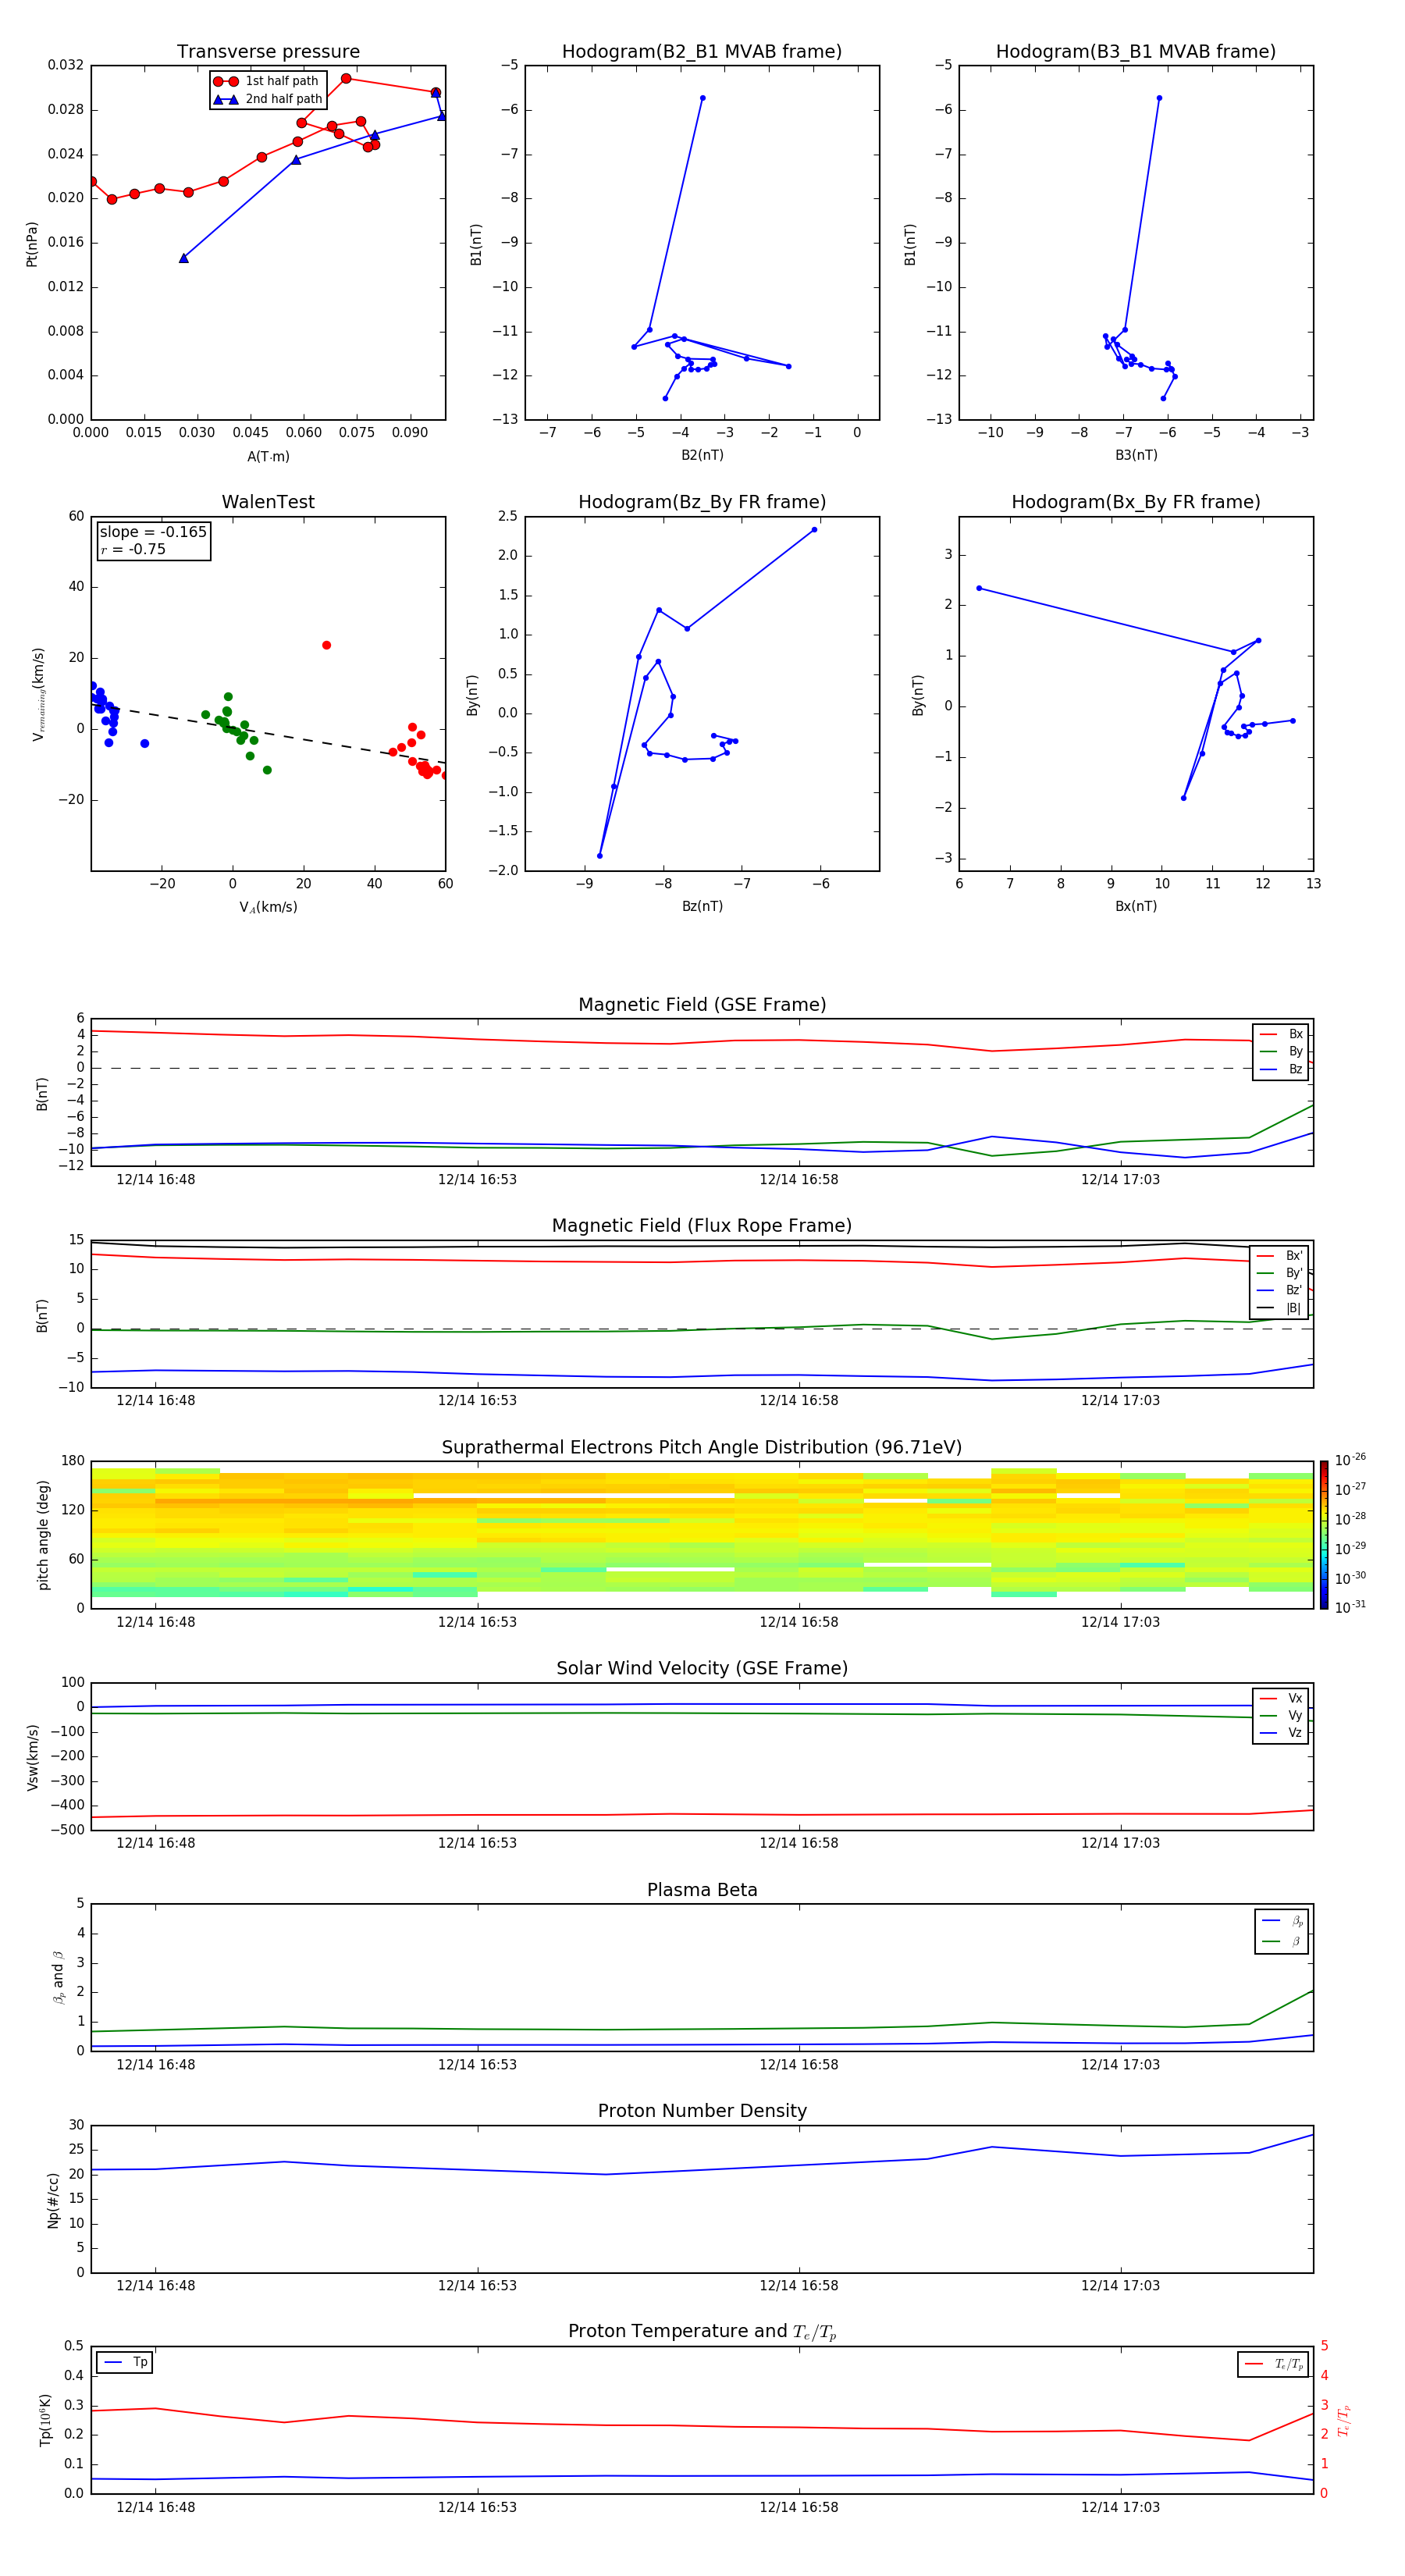1405x2576 pixels.
Task: Click the outlier red point in WalenTest
Action: click(326, 645)
